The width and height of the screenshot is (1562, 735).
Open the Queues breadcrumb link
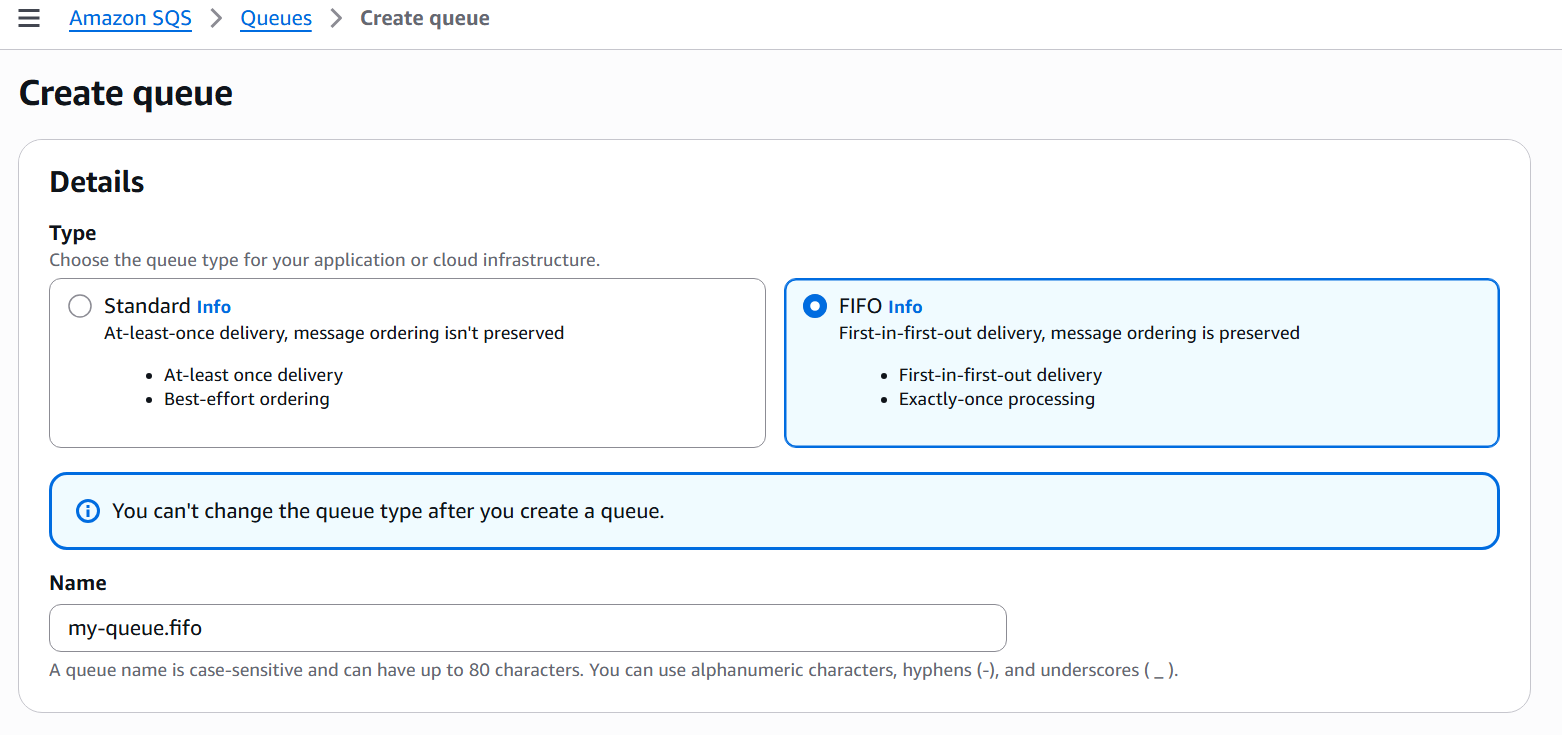[276, 17]
